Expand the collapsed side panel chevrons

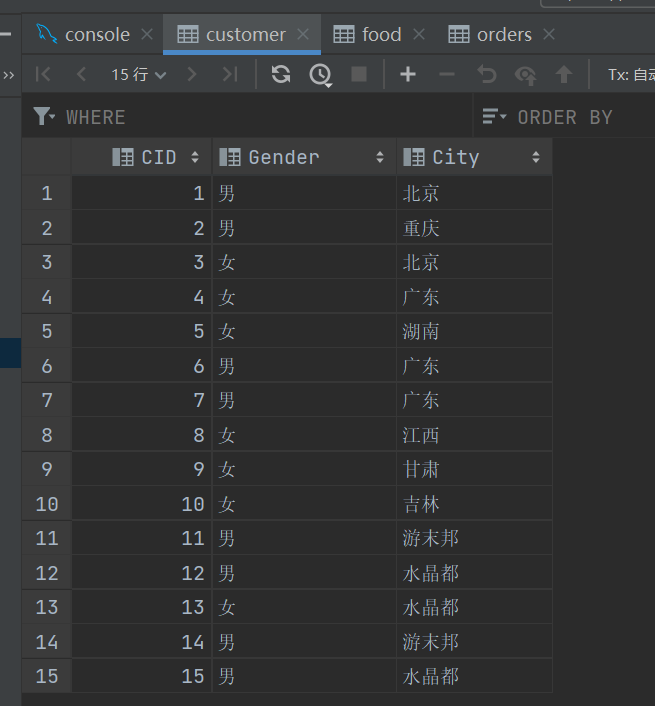tap(9, 75)
